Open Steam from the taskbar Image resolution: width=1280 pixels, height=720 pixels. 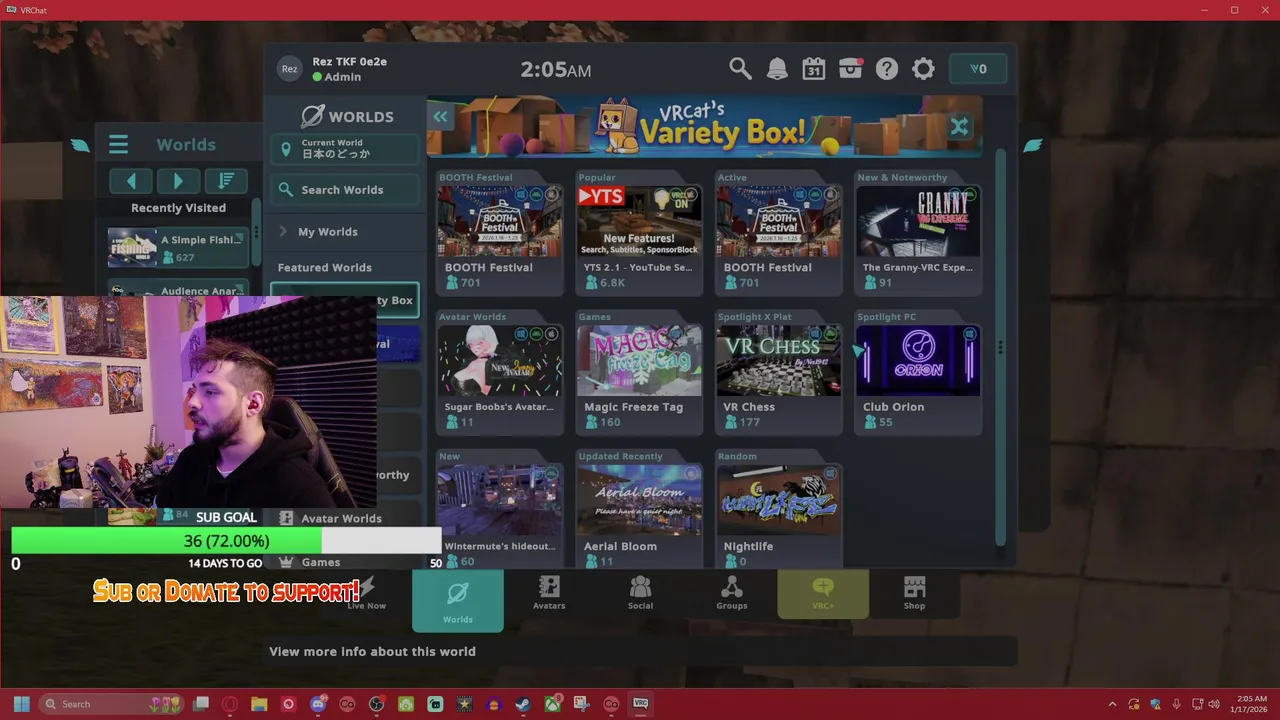(523, 704)
